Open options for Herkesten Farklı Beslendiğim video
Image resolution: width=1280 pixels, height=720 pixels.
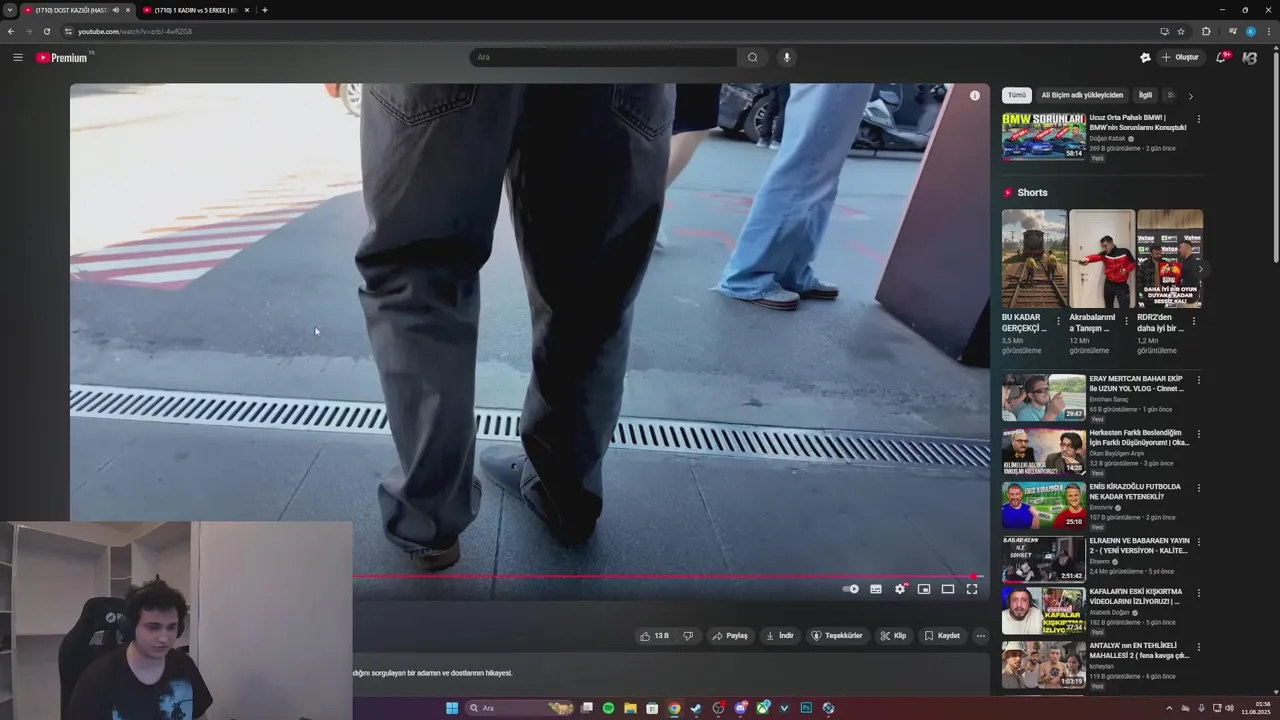(1199, 434)
